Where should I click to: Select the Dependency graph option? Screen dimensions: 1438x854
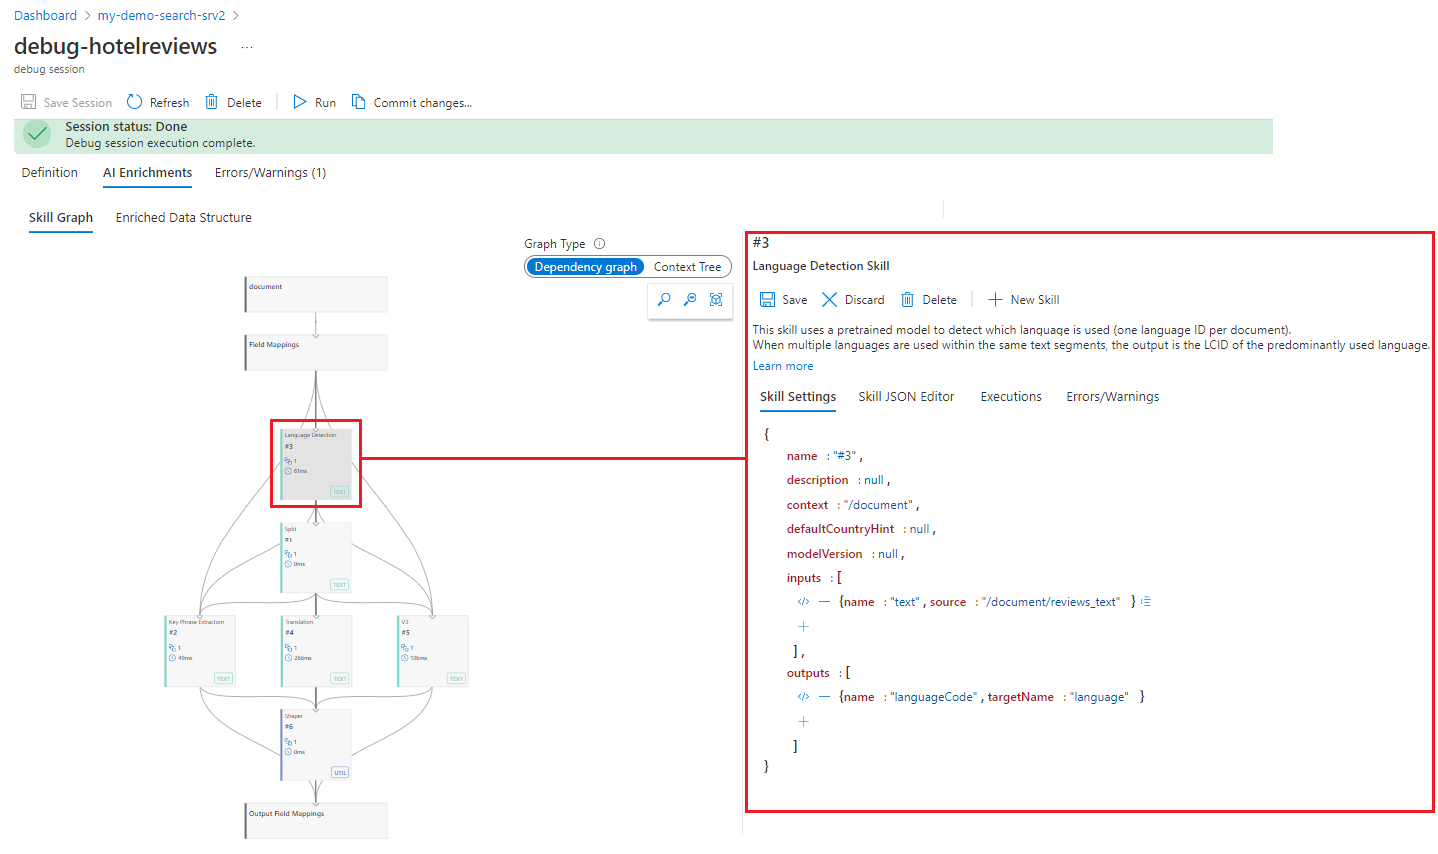point(585,267)
